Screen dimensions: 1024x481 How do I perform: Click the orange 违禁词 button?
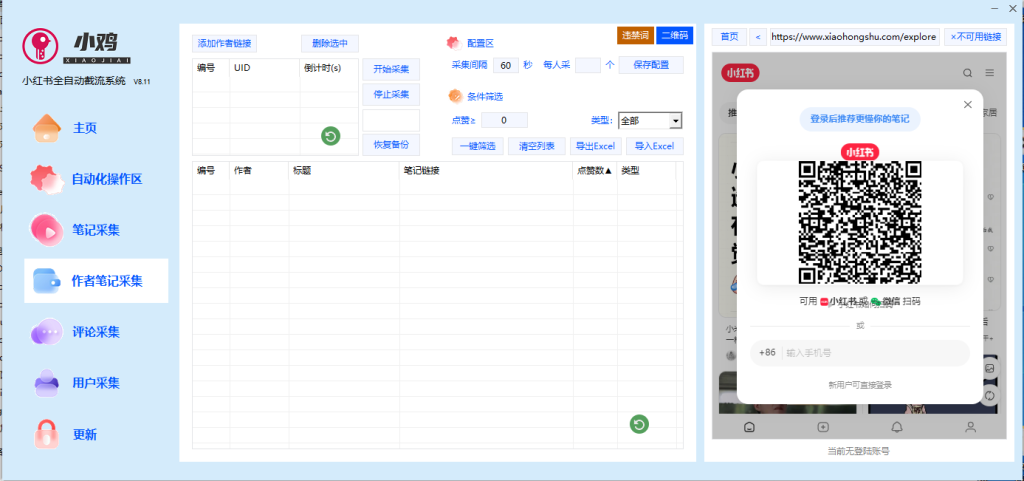635,35
